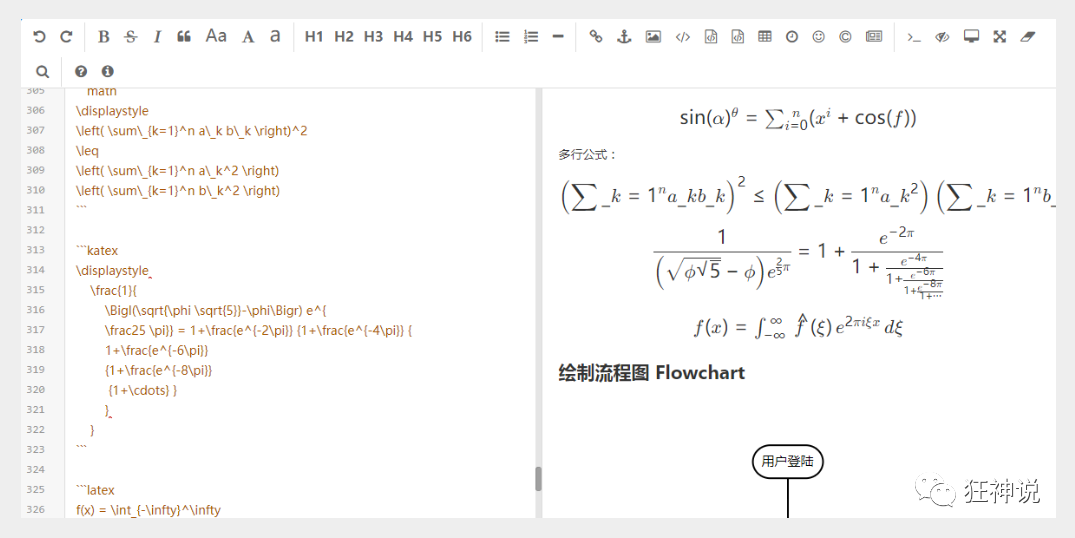Click "f(x) = \int_{-\infty}^\infty" on line 326
This screenshot has height=538, width=1075.
tap(148, 510)
